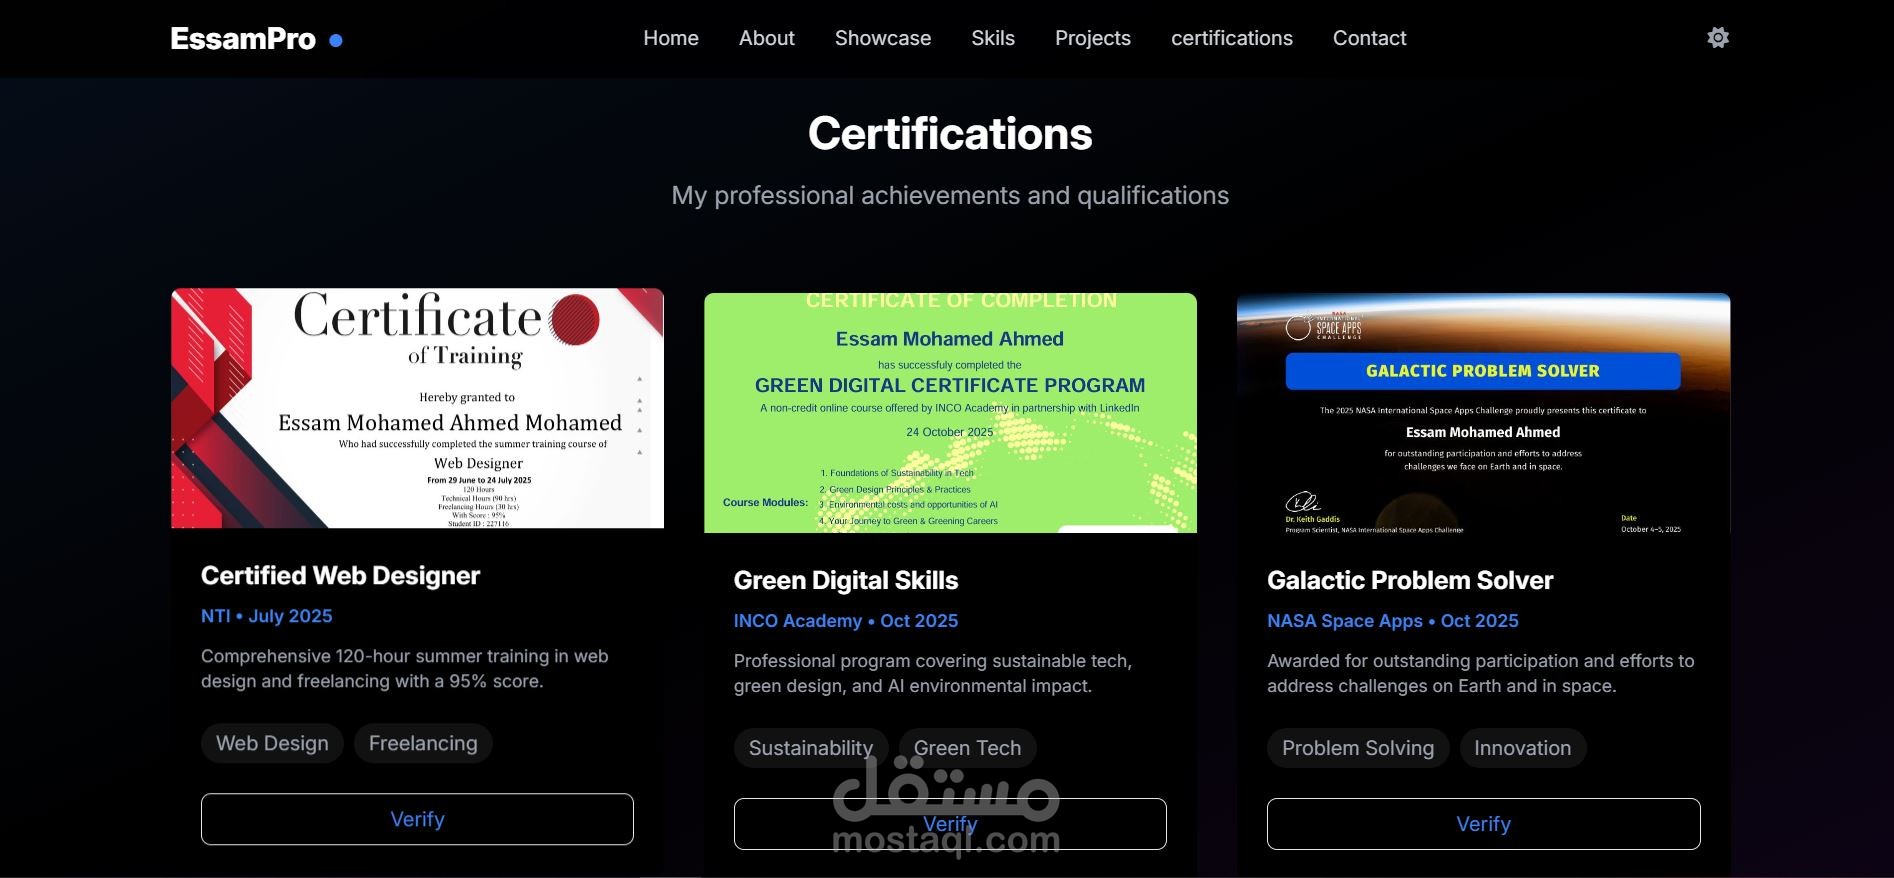Select certifications in the navbar
This screenshot has width=1894, height=878.
[1232, 38]
